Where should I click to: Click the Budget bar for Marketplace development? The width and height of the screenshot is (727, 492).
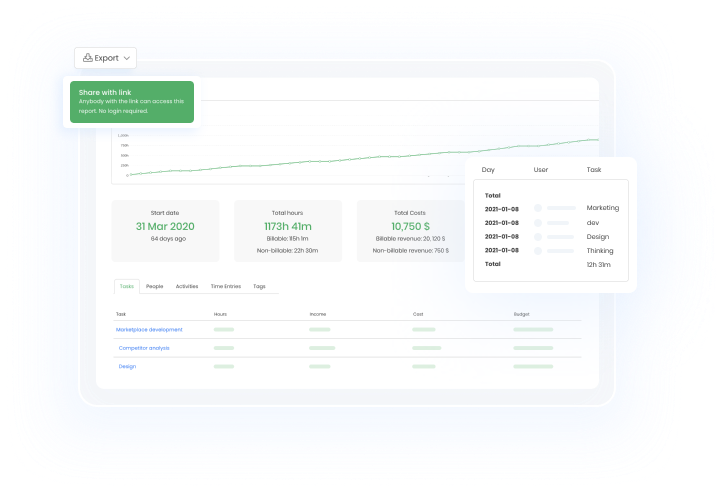pos(533,330)
